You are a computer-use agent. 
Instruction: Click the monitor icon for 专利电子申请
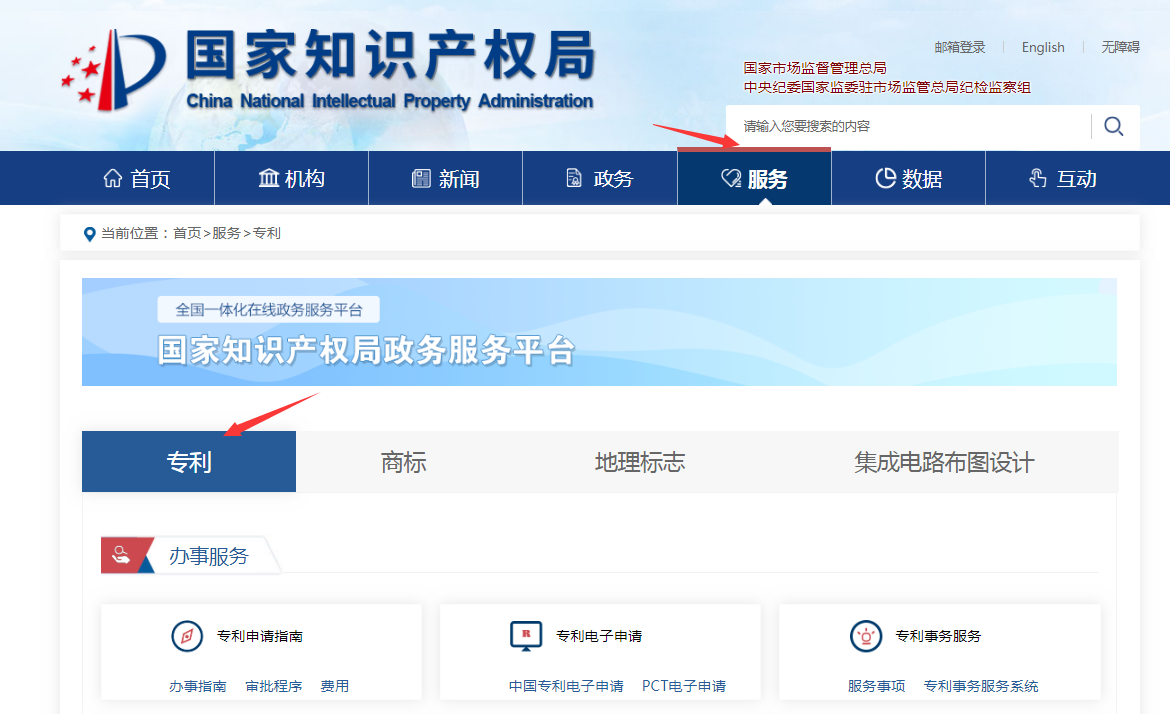click(526, 636)
